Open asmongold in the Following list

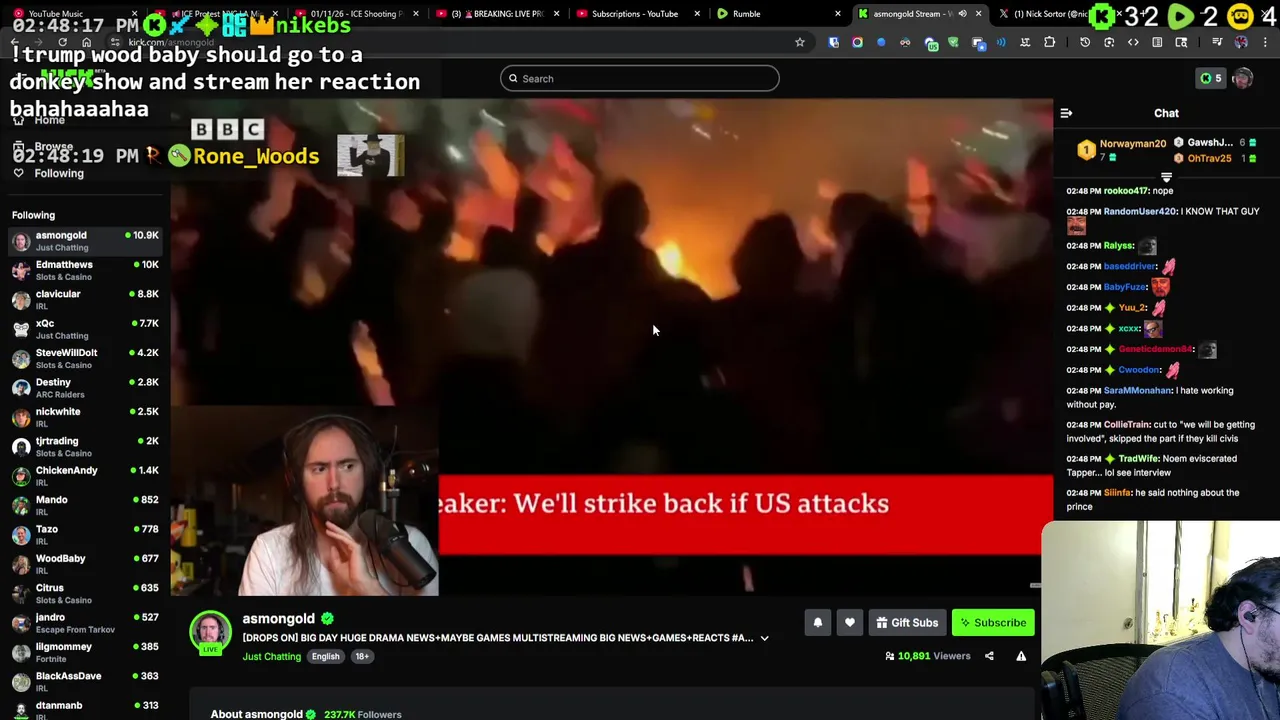click(85, 240)
